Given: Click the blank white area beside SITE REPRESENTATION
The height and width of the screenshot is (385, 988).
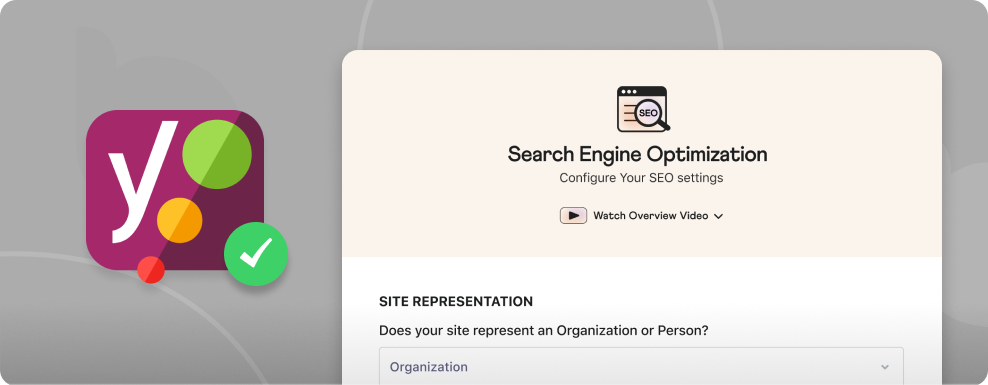Looking at the screenshot, I should click(725, 302).
